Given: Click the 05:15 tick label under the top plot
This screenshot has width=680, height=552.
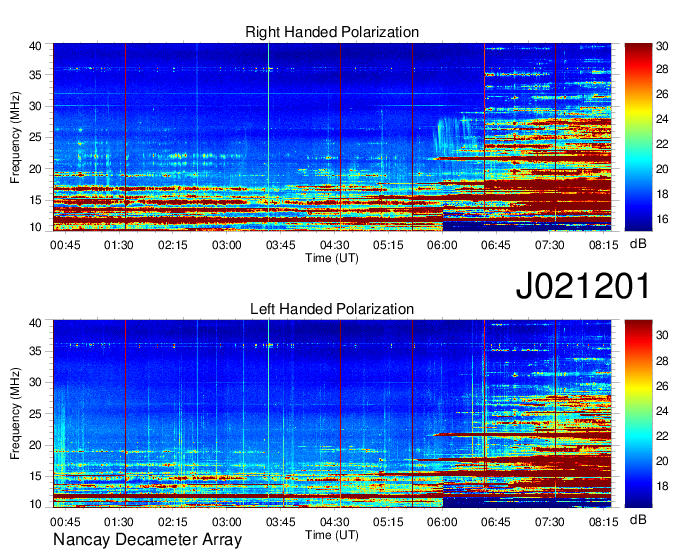Looking at the screenshot, I should coord(388,245).
